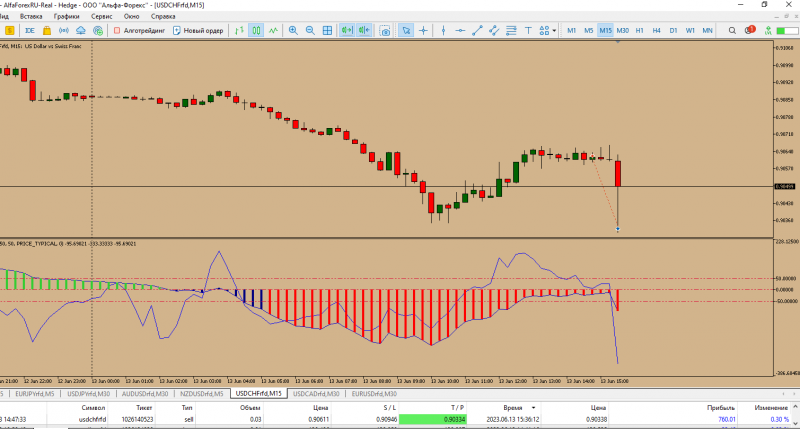Image resolution: width=800 pixels, height=429 pixels.
Task: Zoom out of the chart
Action: coord(311,31)
